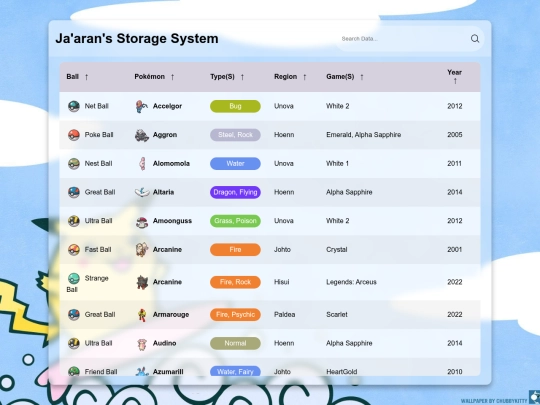Click the Emerald, Alpha Sapphire game cell

364,135
